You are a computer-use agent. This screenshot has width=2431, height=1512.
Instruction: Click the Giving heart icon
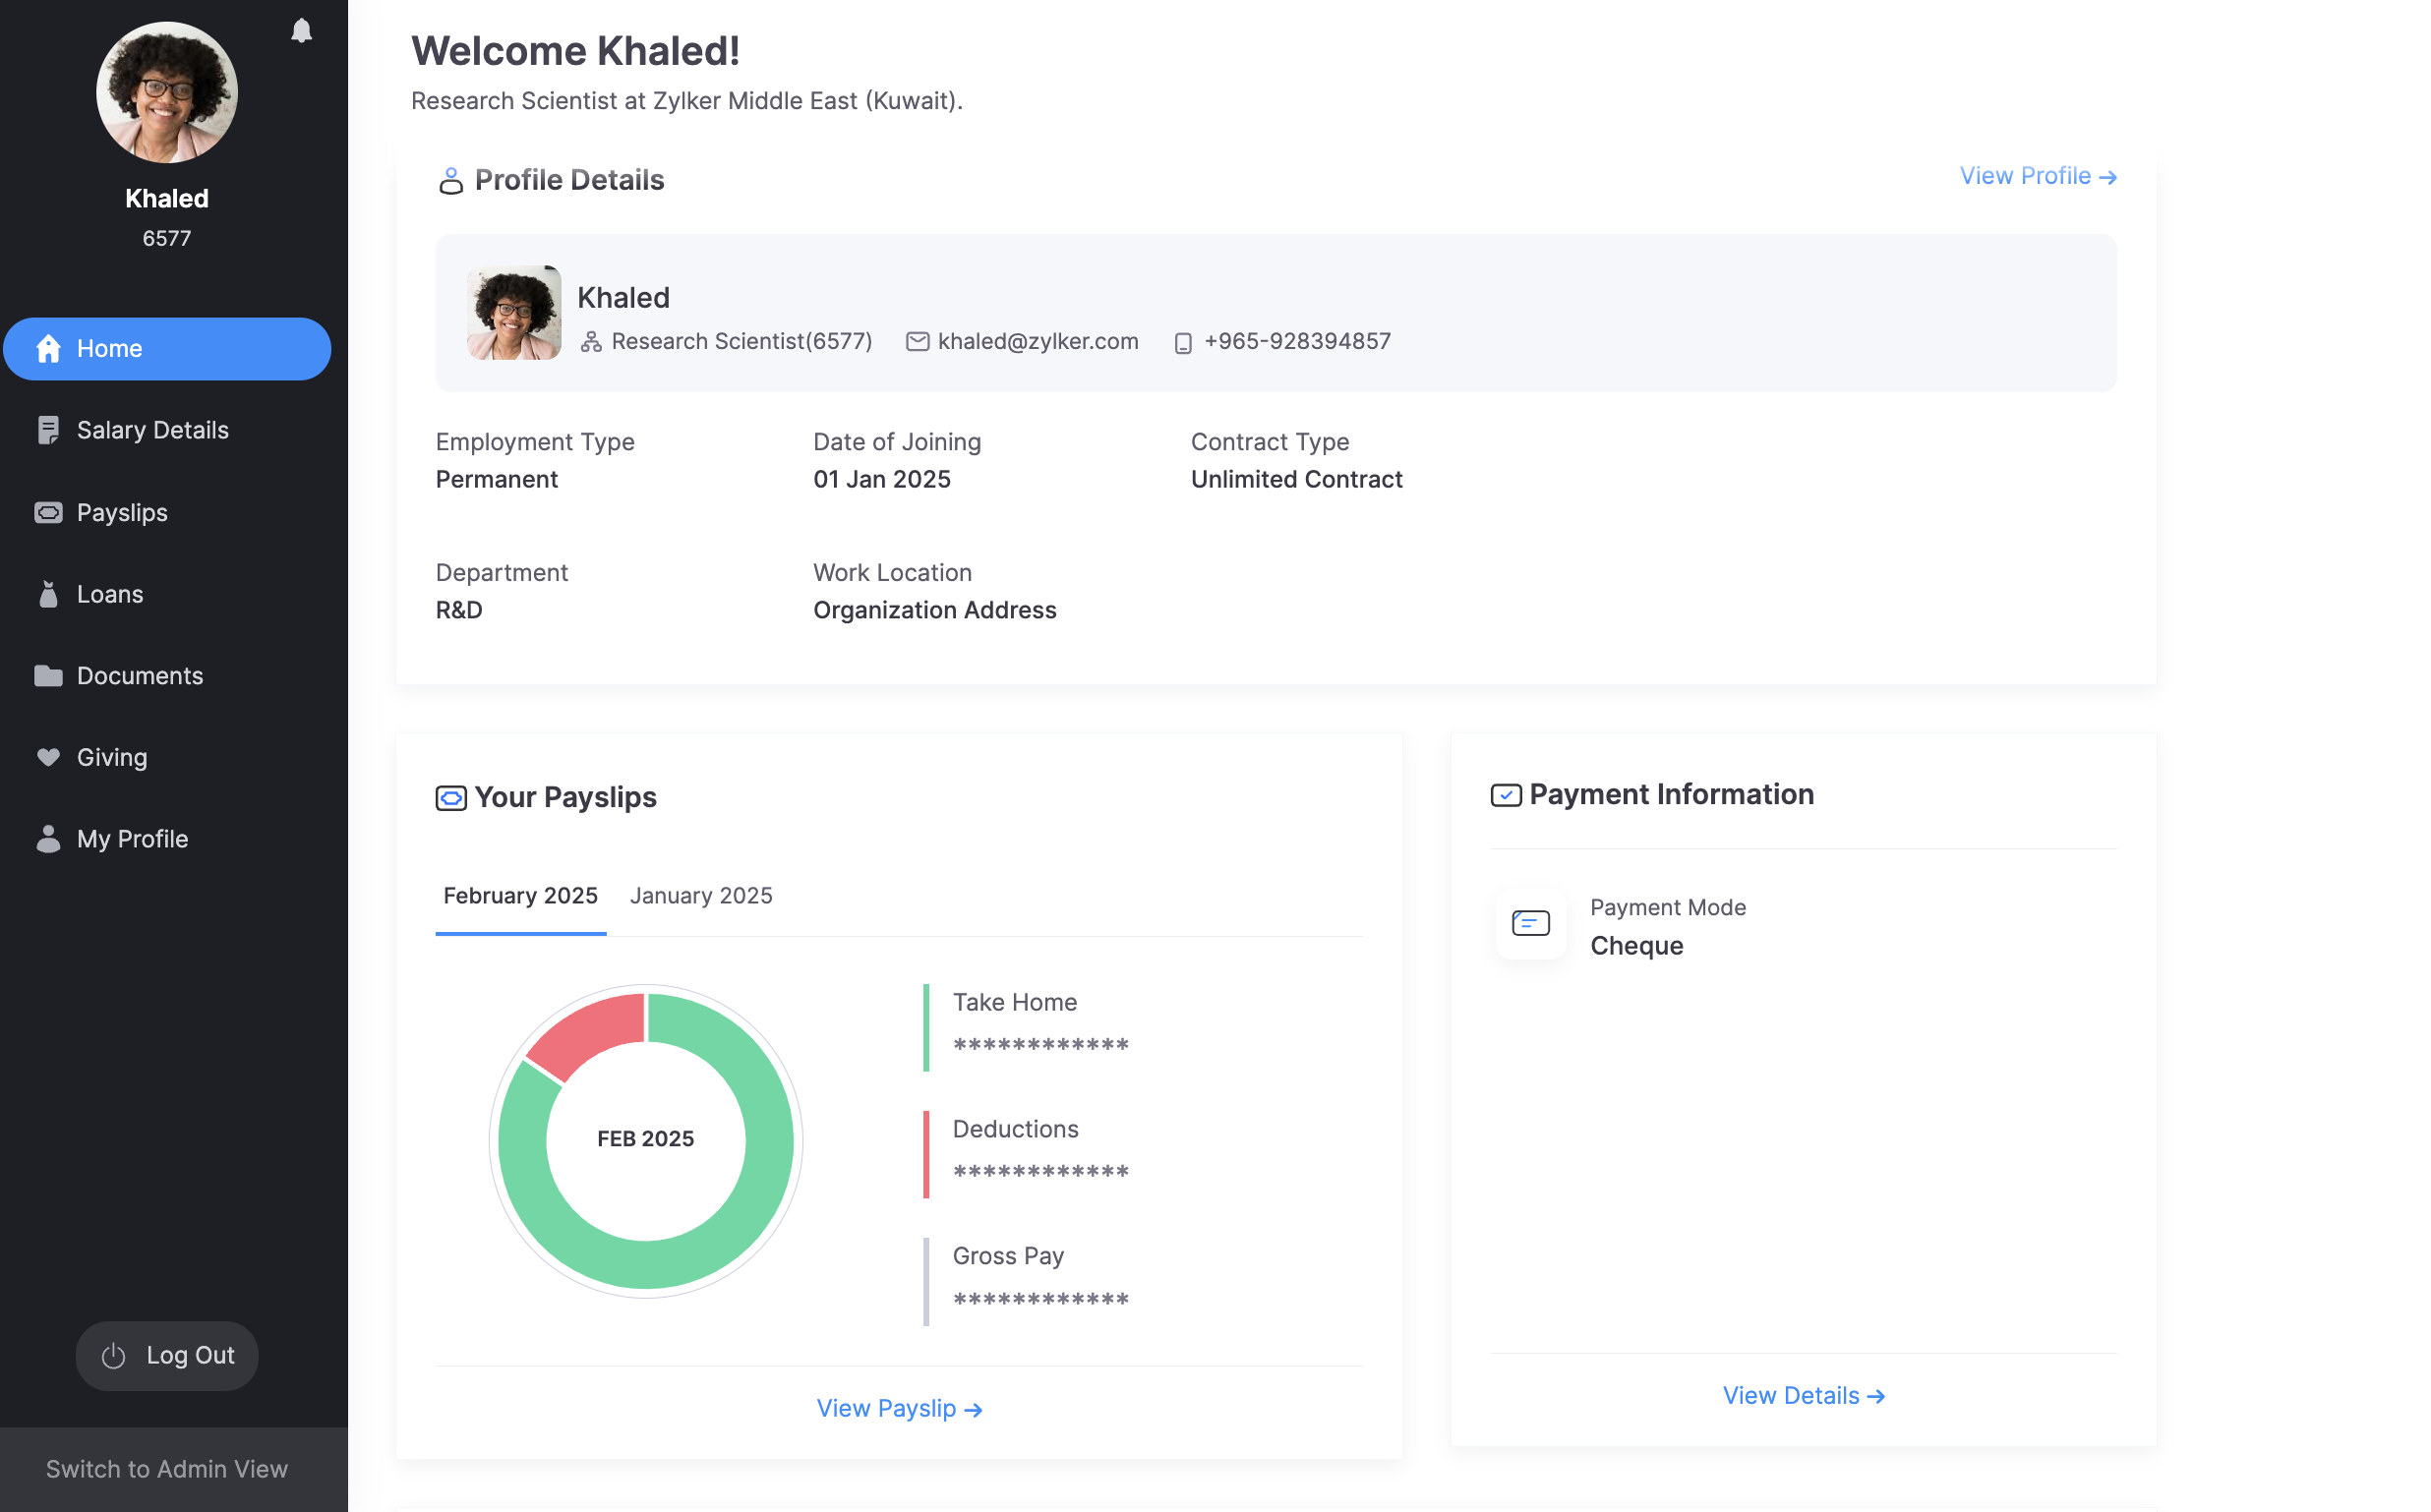(48, 758)
